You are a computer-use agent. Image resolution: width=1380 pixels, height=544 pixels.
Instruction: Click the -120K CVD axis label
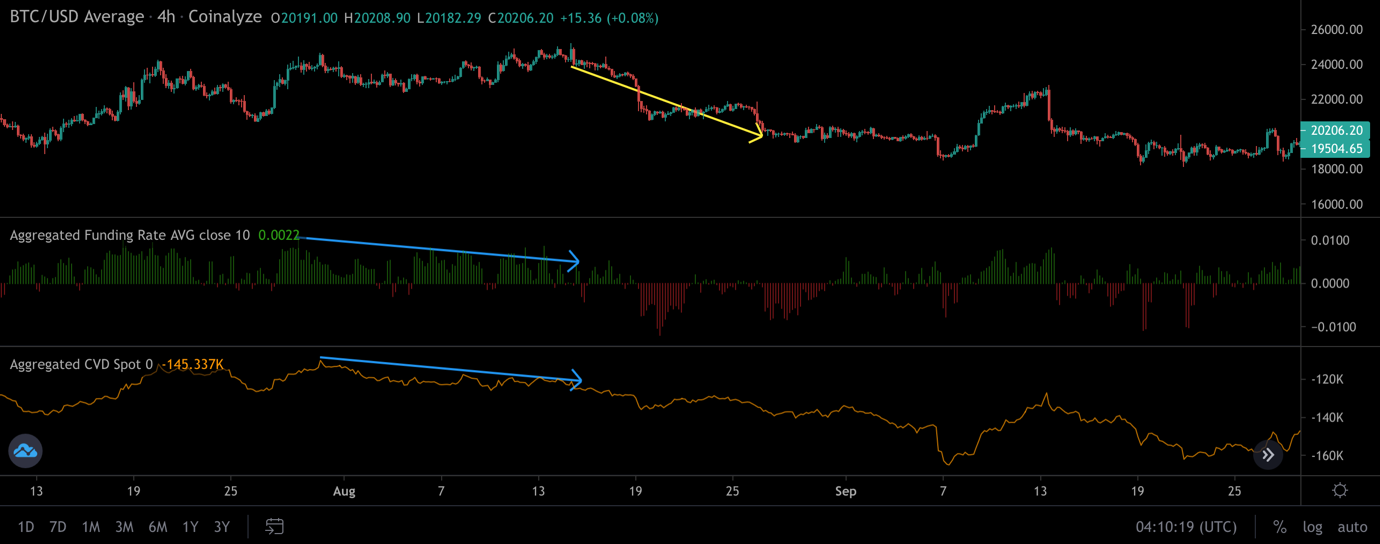click(1327, 380)
